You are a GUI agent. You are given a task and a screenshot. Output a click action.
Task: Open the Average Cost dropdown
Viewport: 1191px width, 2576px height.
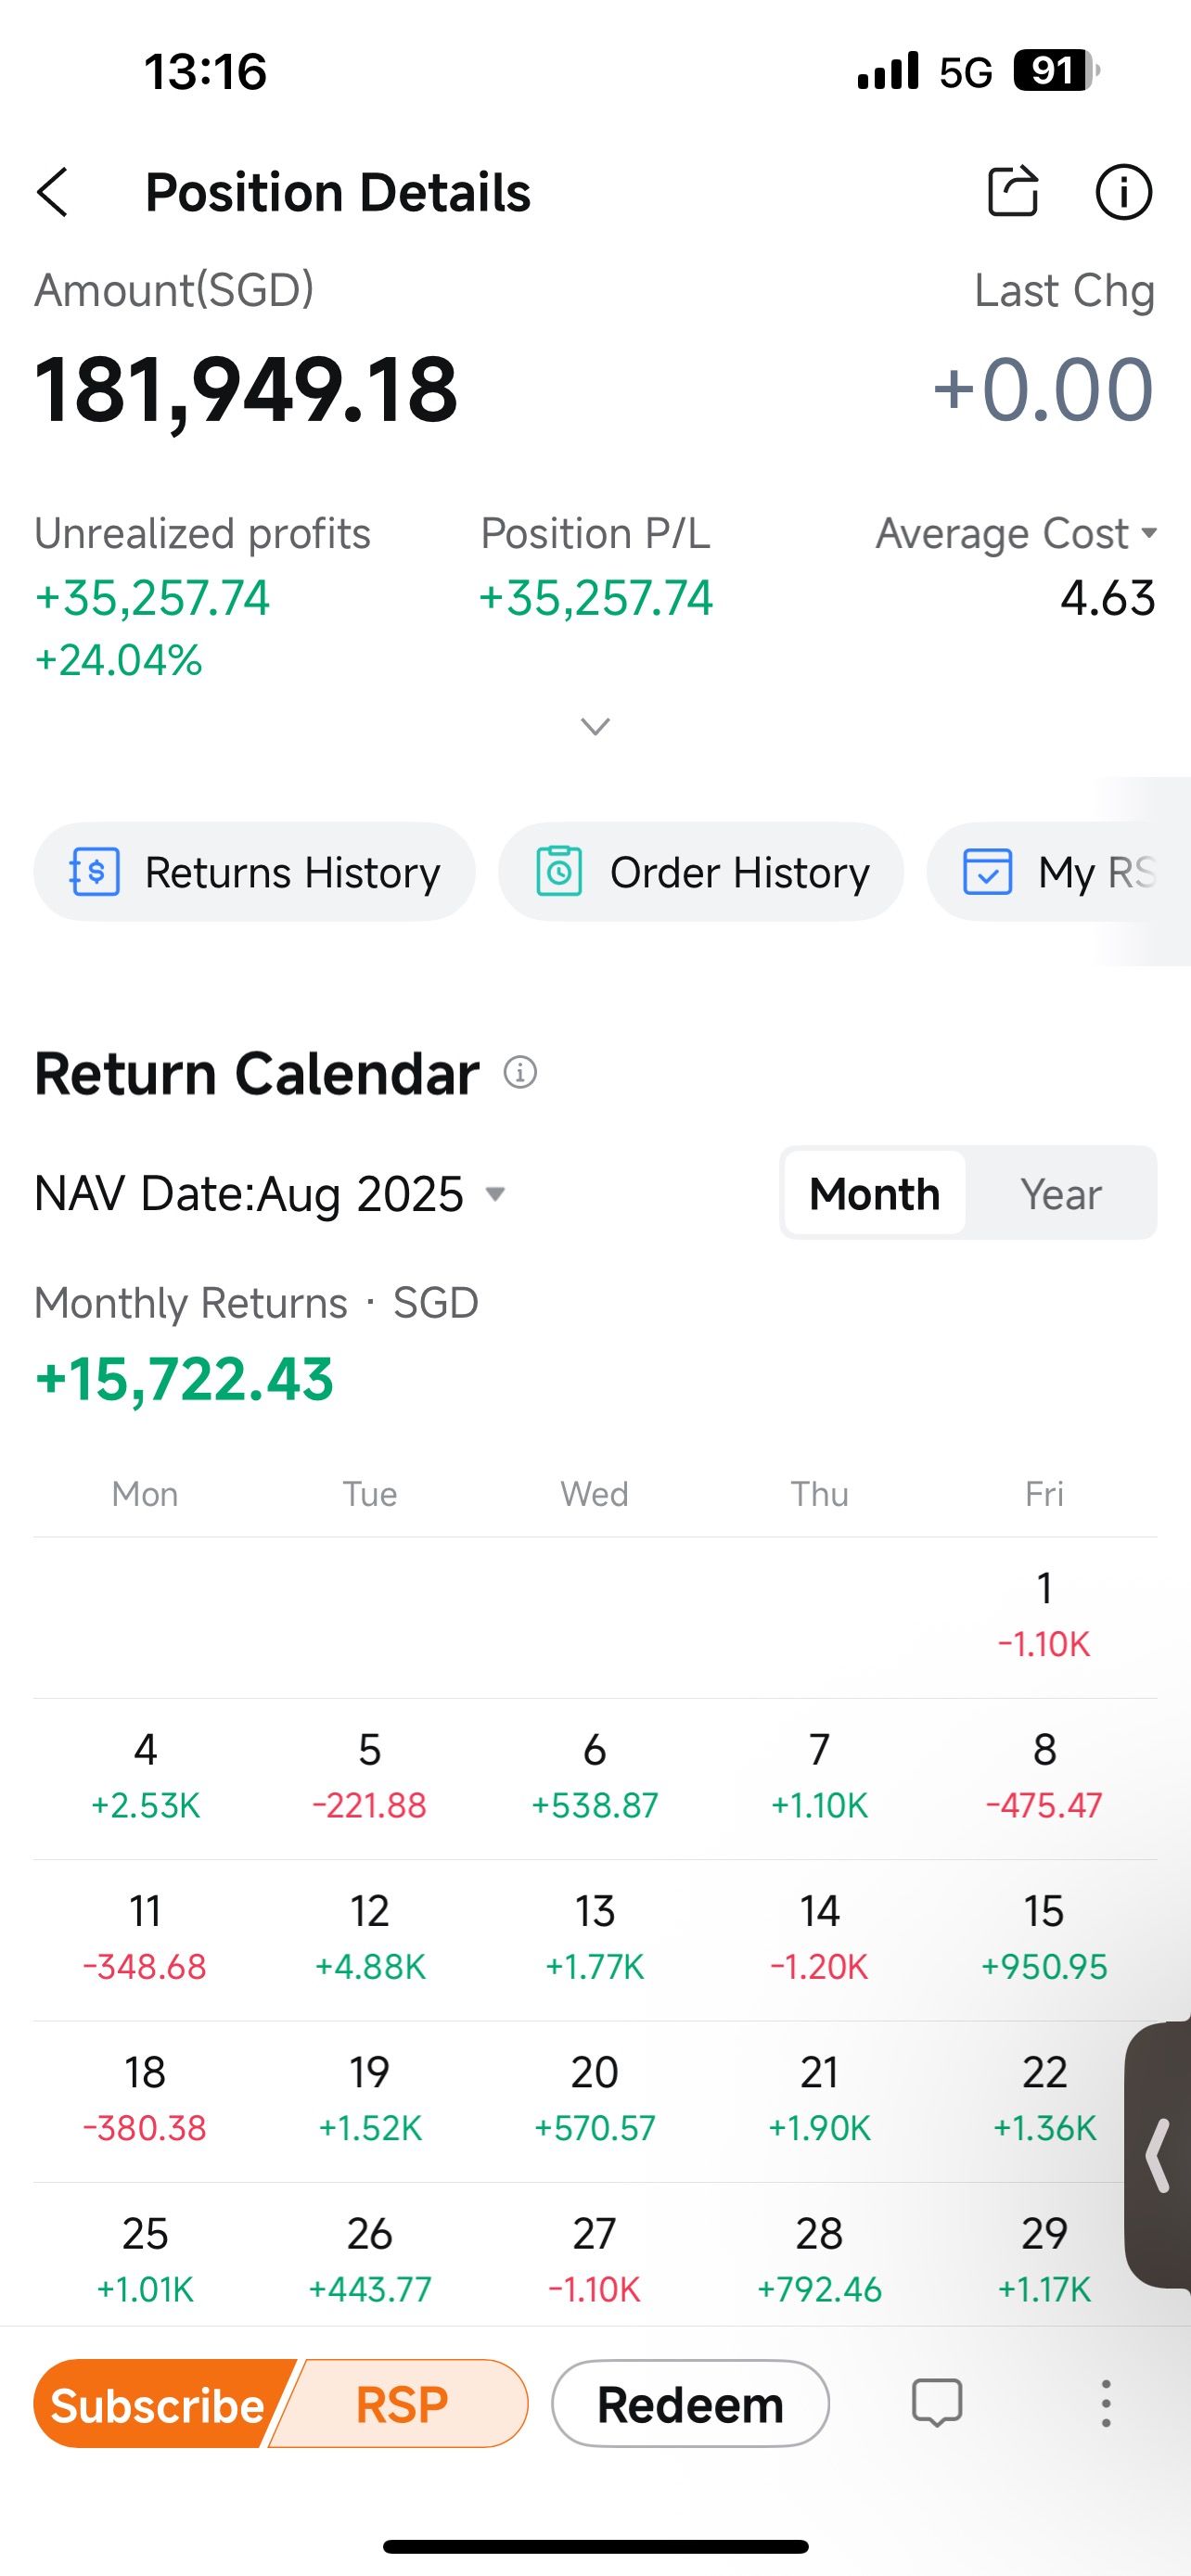click(x=1016, y=534)
